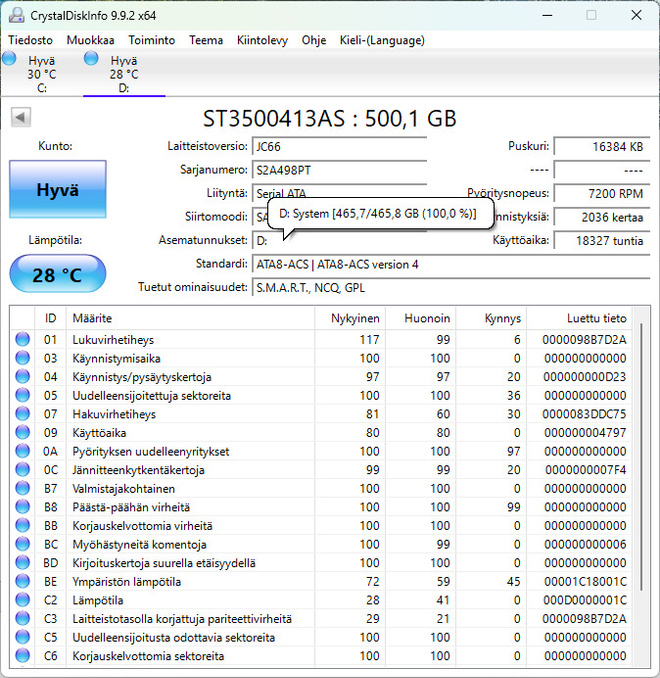Screen dimensions: 660x678
Task: Click status orb for Korjauskelvottomia sektoreita row
Action: (x=22, y=656)
